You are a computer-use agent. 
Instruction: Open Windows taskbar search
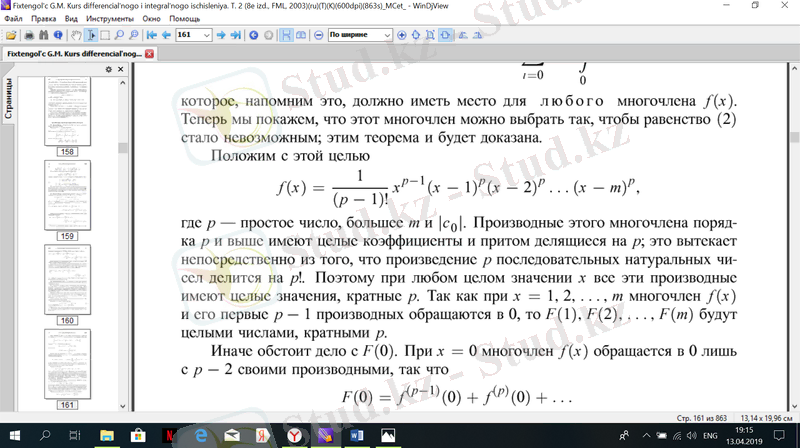tap(45, 435)
